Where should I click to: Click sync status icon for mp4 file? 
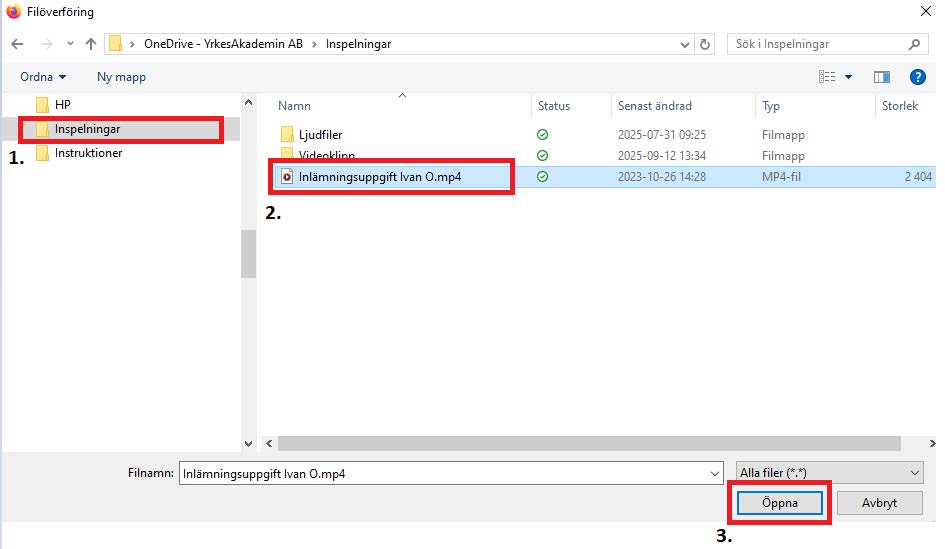[542, 177]
